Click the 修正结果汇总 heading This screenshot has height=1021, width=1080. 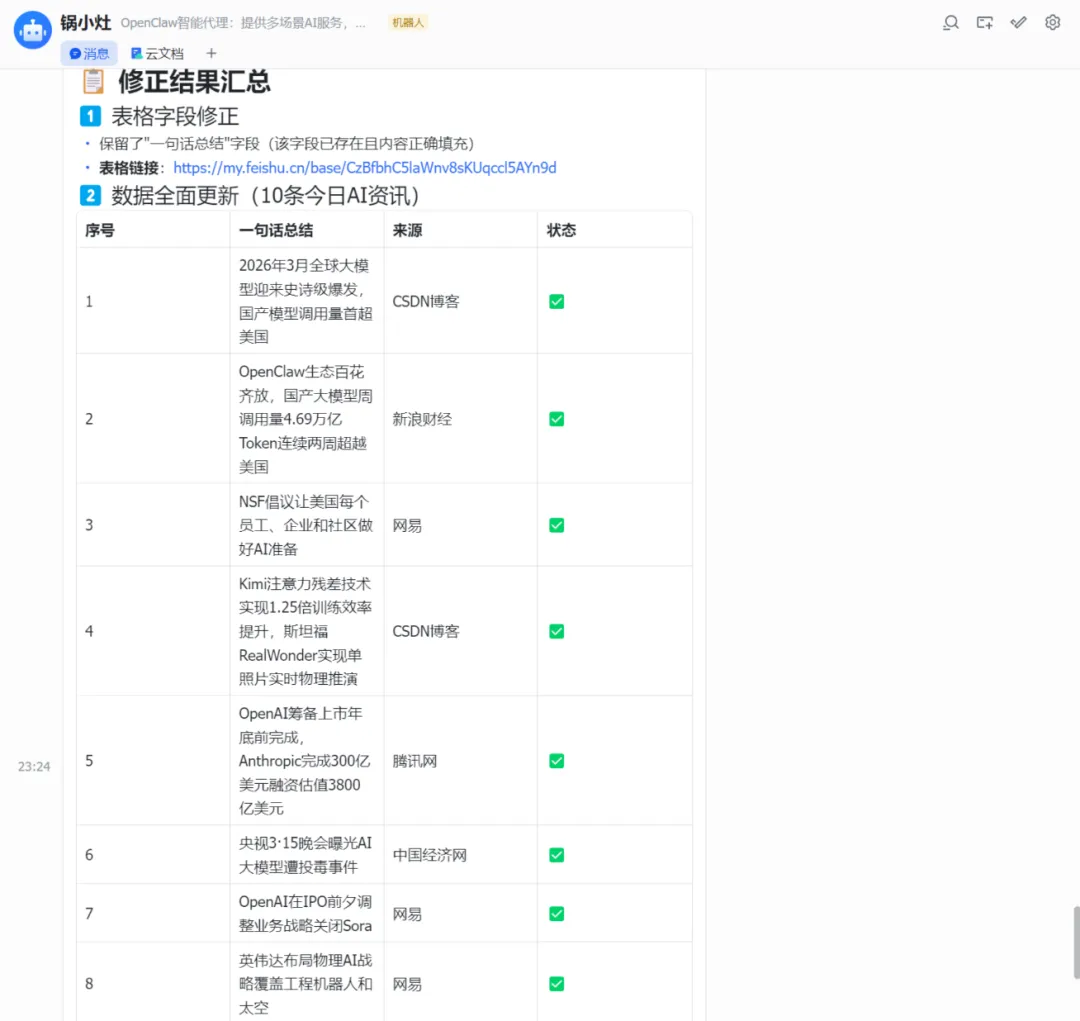(194, 81)
